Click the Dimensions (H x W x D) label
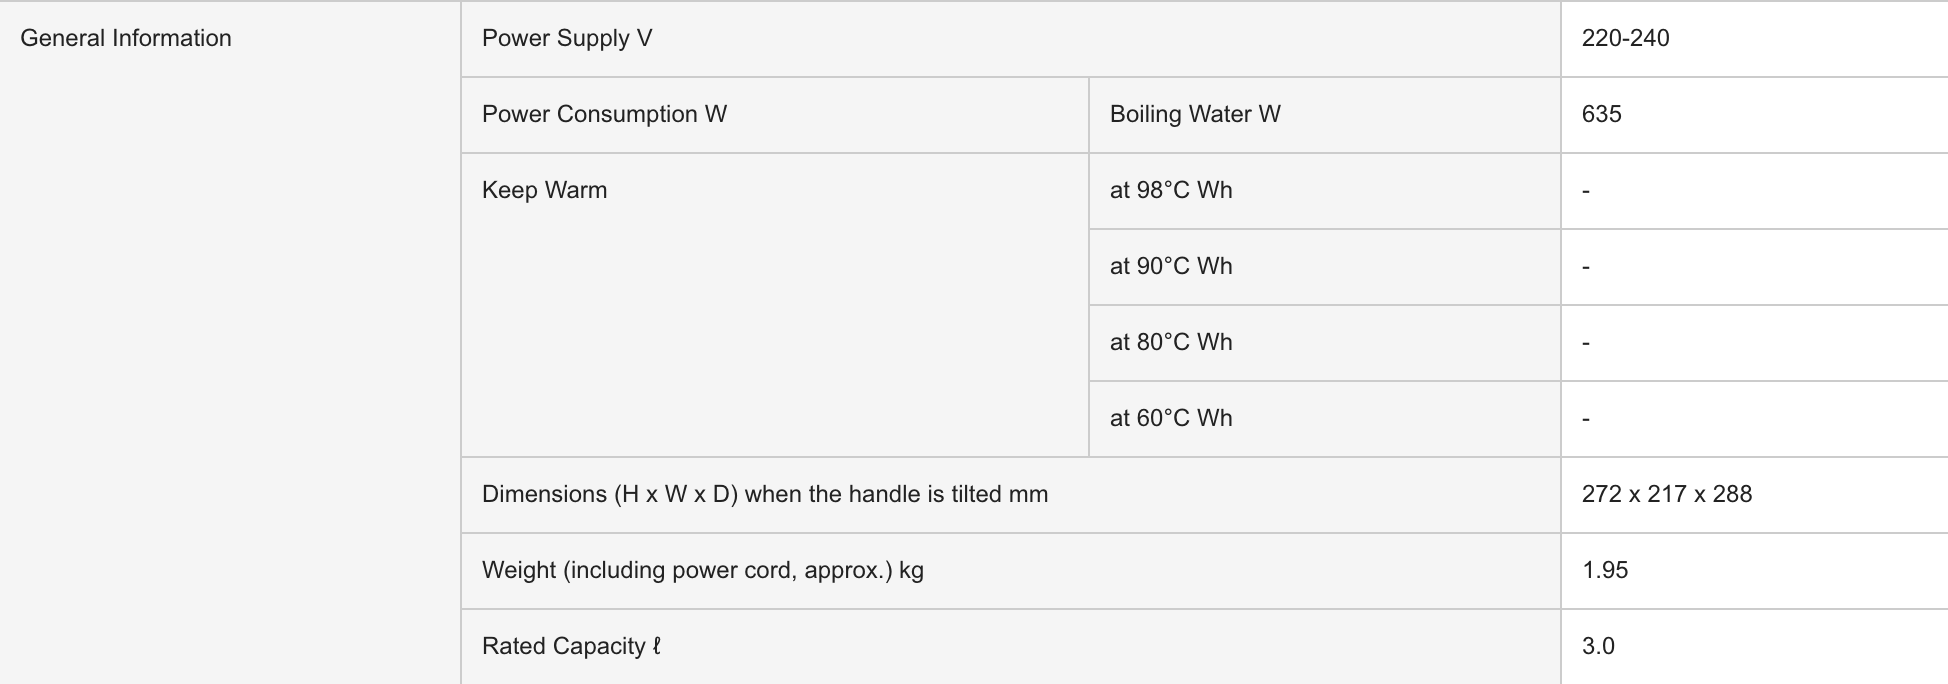 click(765, 494)
